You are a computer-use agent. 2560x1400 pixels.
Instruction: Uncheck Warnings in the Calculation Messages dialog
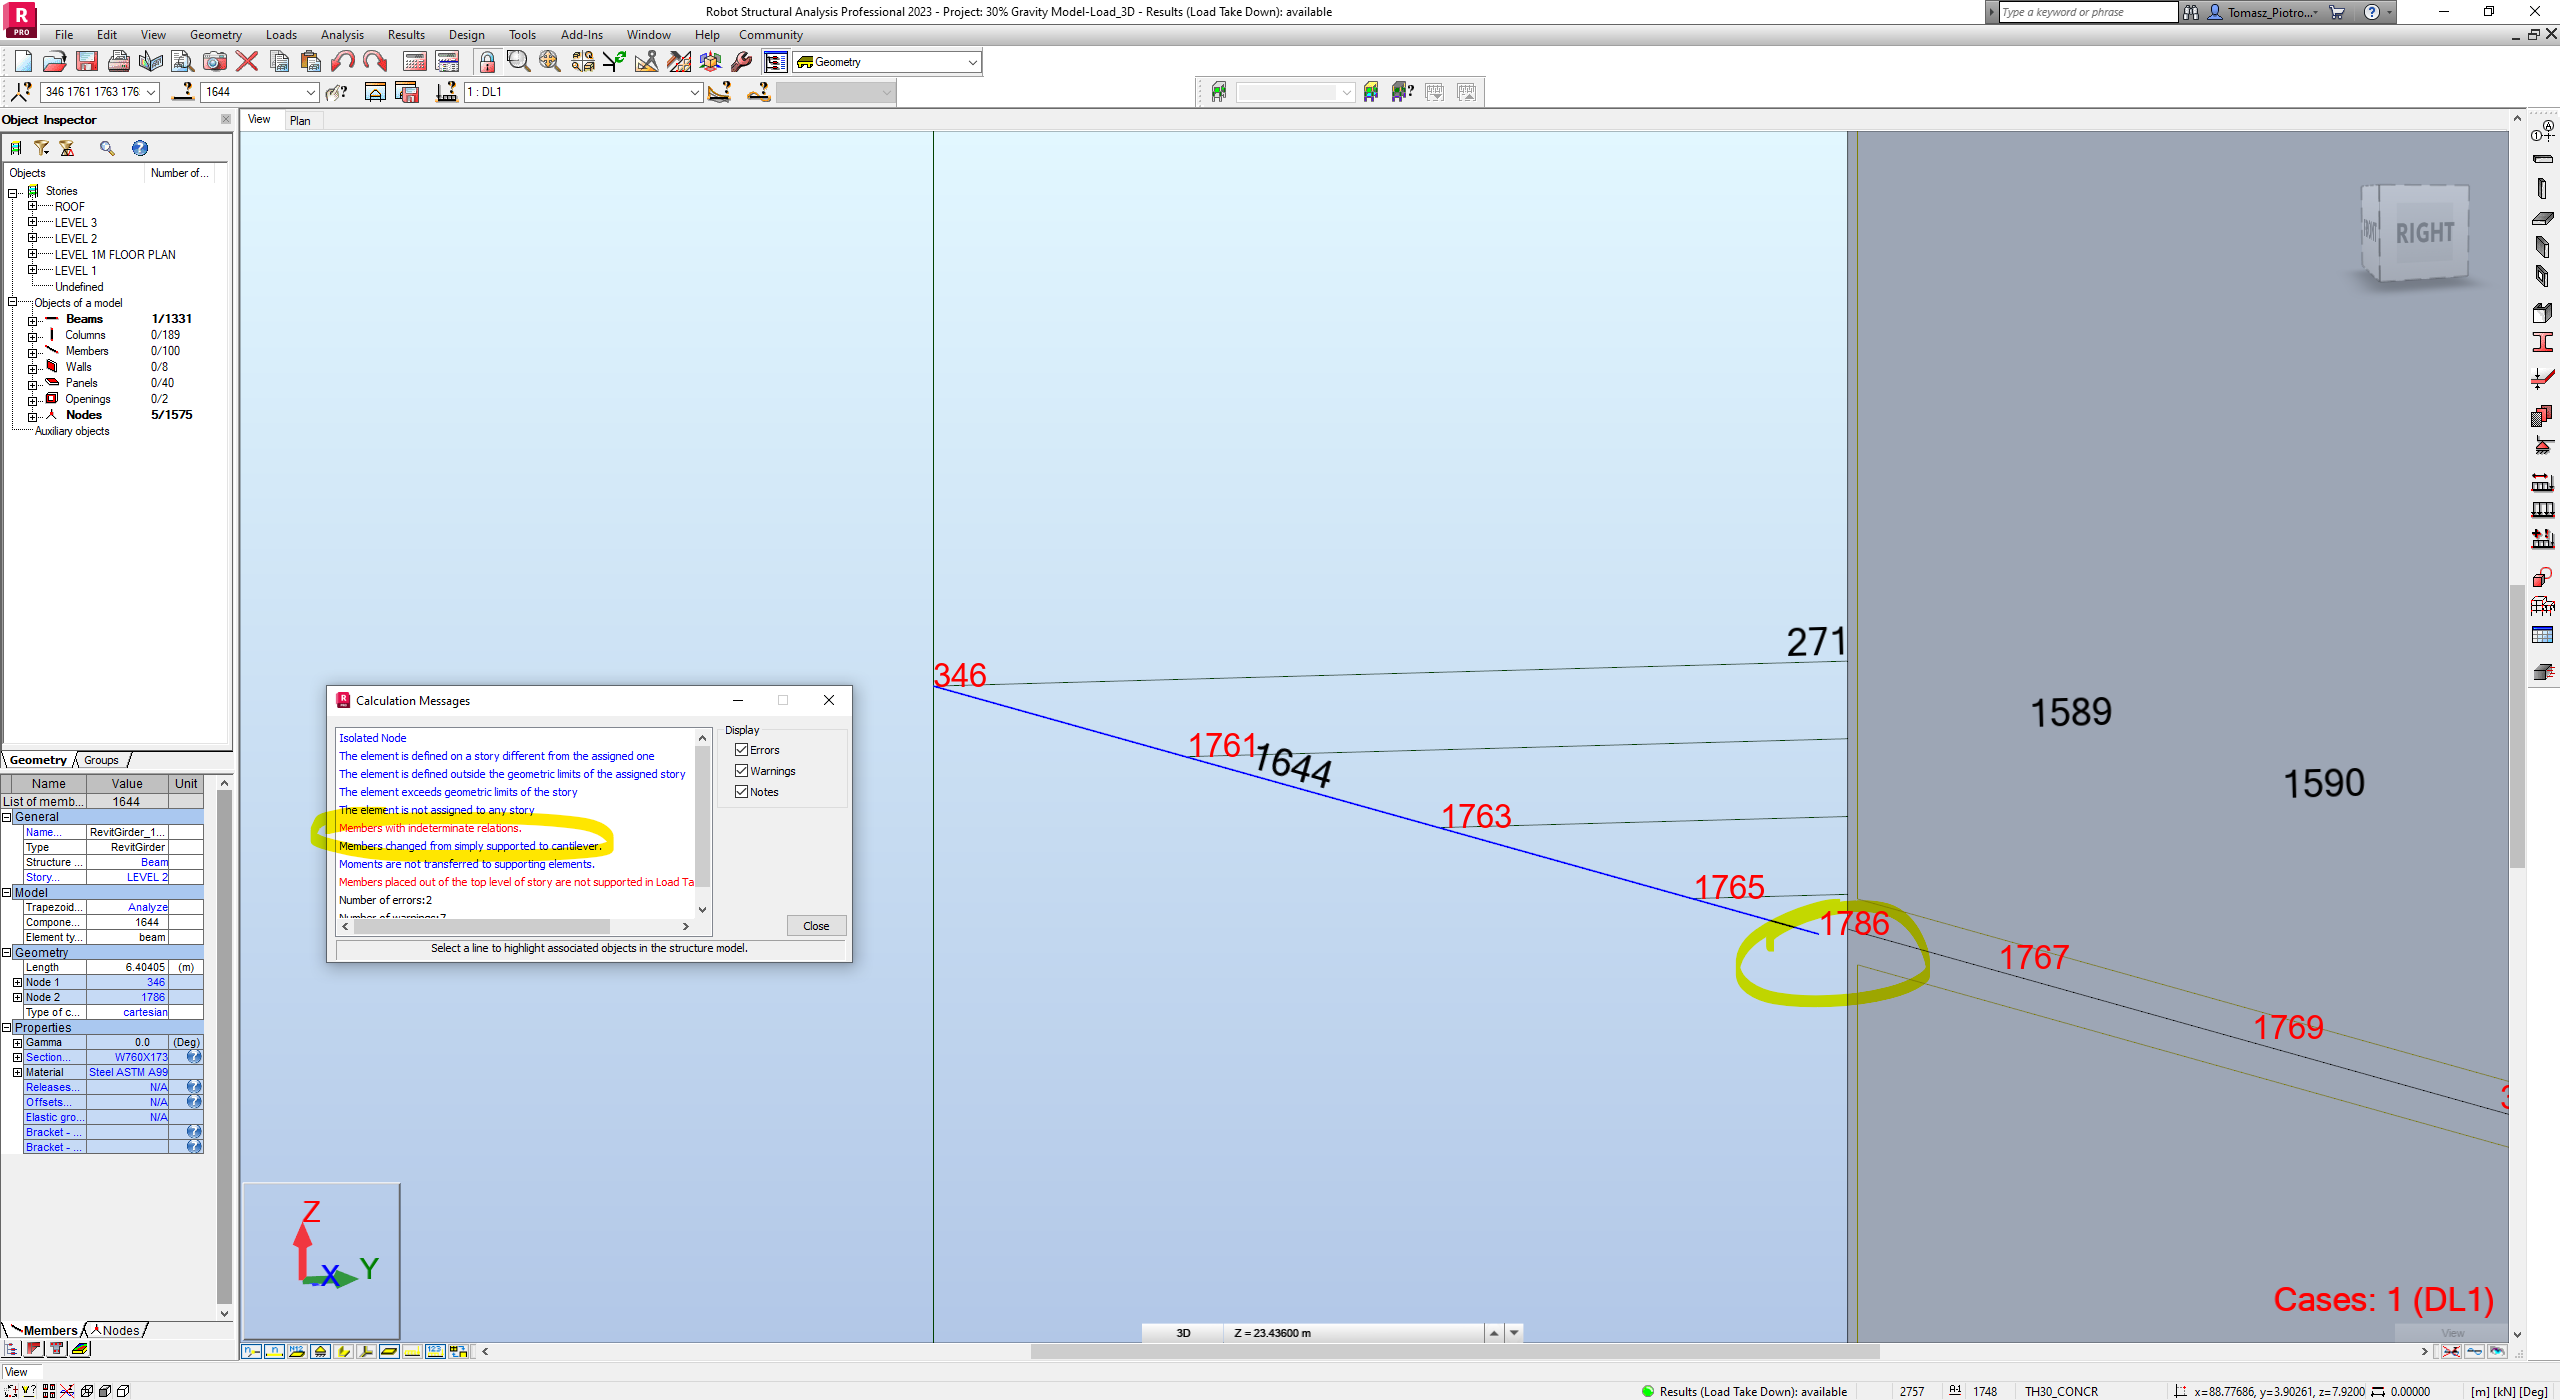[741, 771]
